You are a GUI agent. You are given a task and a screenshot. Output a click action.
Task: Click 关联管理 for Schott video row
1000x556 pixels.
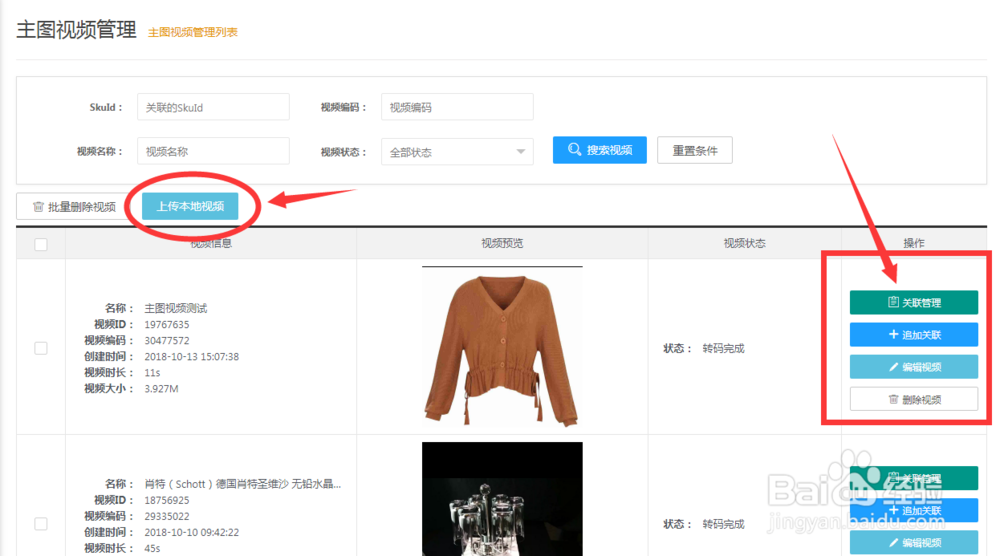tap(914, 478)
